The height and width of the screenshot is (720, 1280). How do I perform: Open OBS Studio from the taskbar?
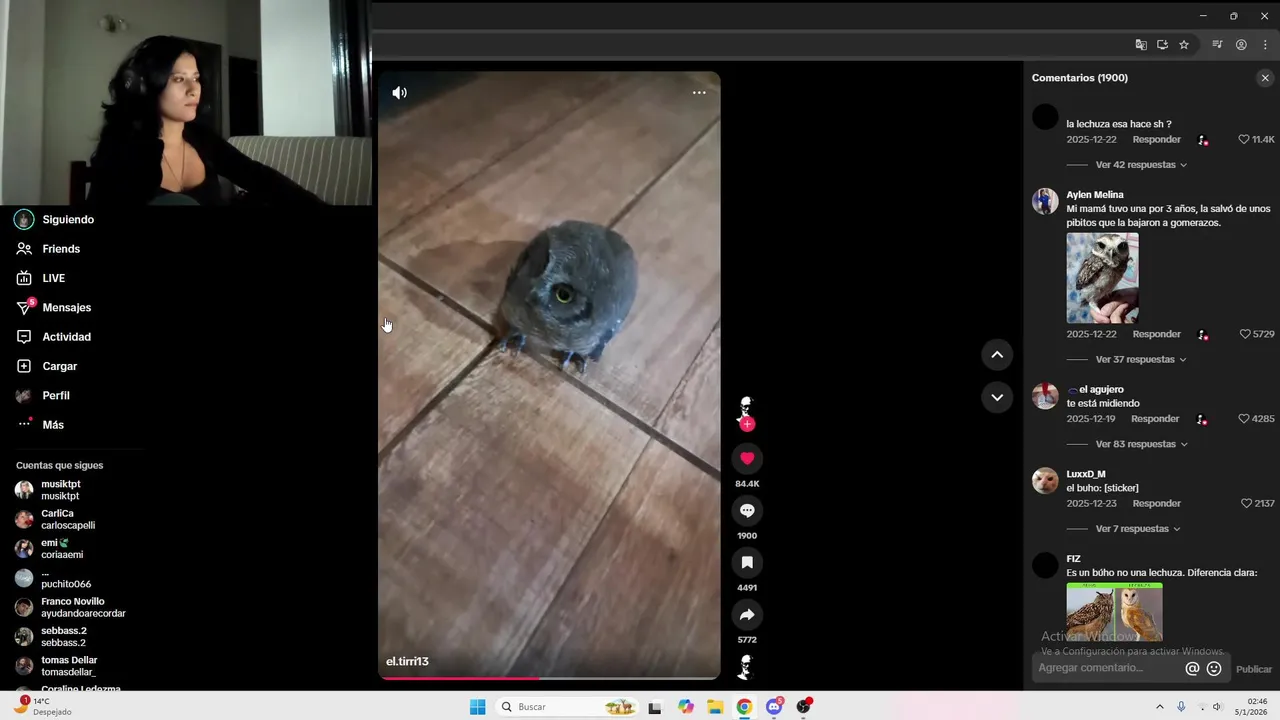point(804,707)
